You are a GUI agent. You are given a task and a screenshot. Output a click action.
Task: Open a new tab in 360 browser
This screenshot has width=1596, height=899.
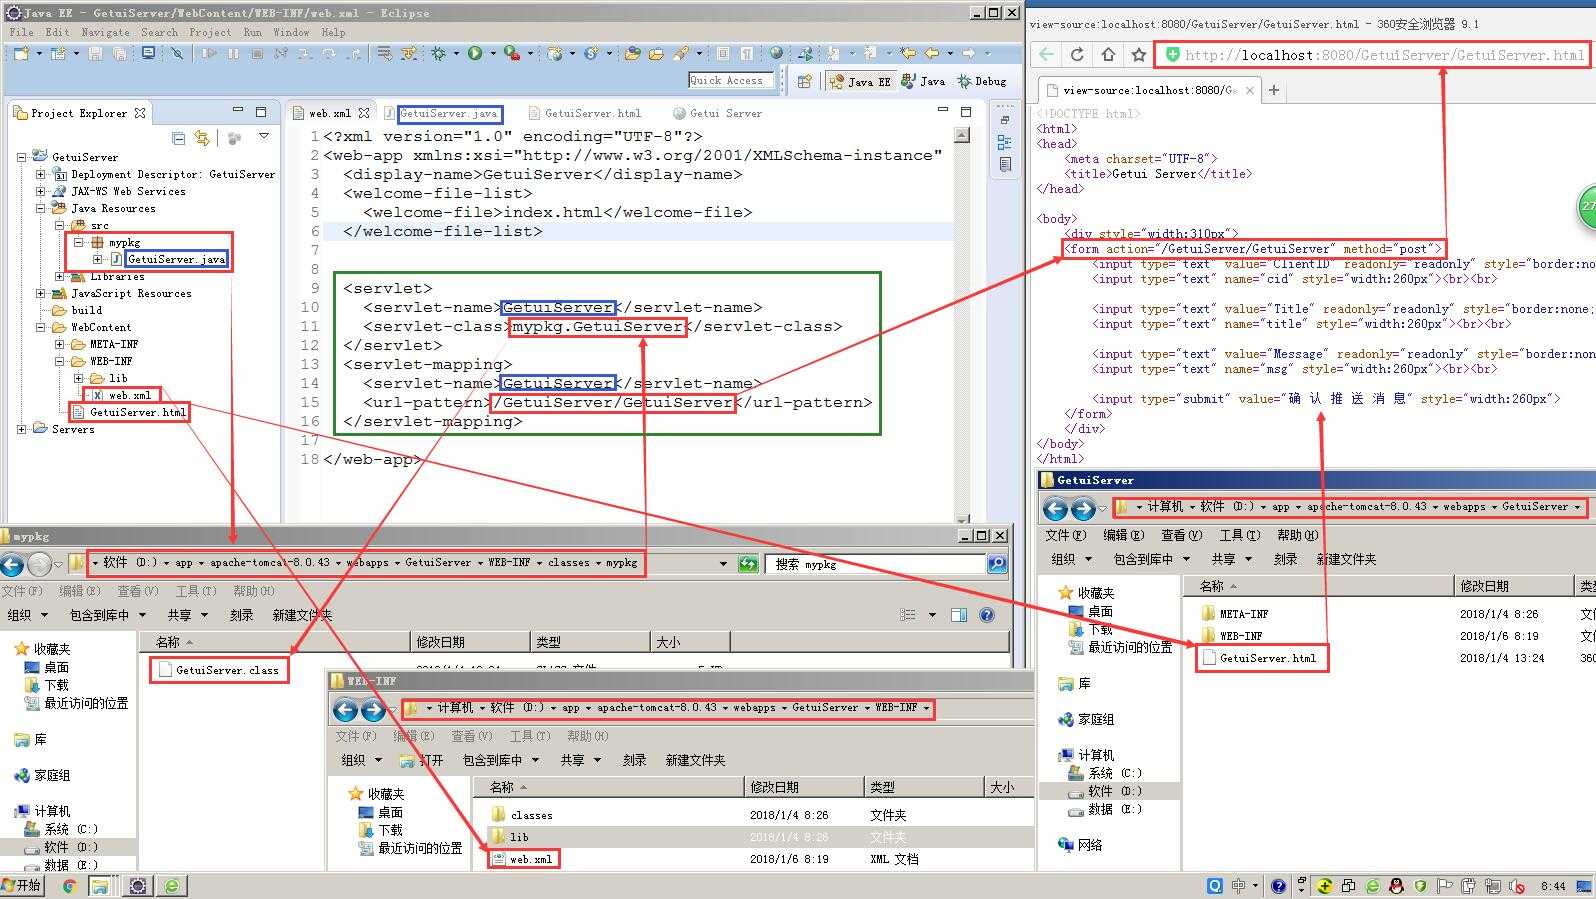(x=1274, y=90)
